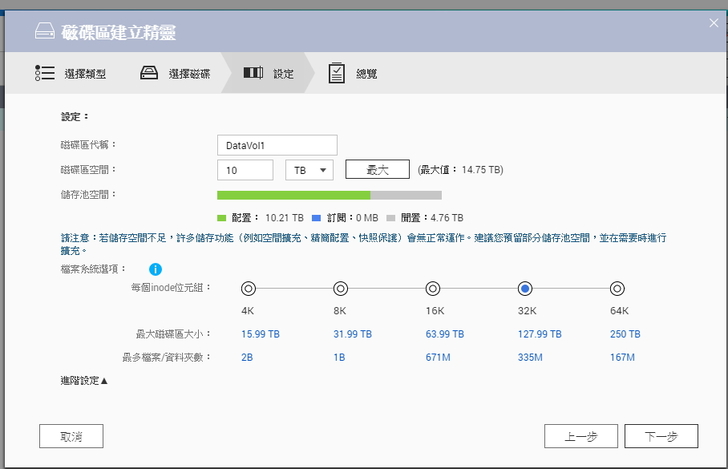Viewport: 728px width, 469px height.
Task: Collapse the 進階設定 advanced section
Action: (84, 380)
